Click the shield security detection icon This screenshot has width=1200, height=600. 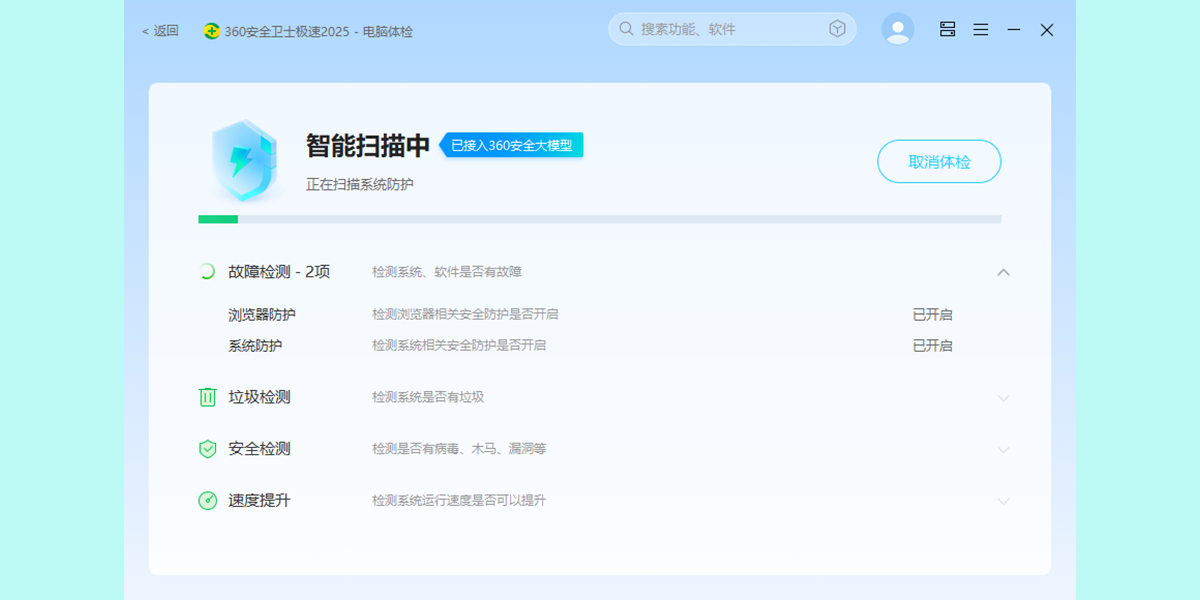click(208, 449)
